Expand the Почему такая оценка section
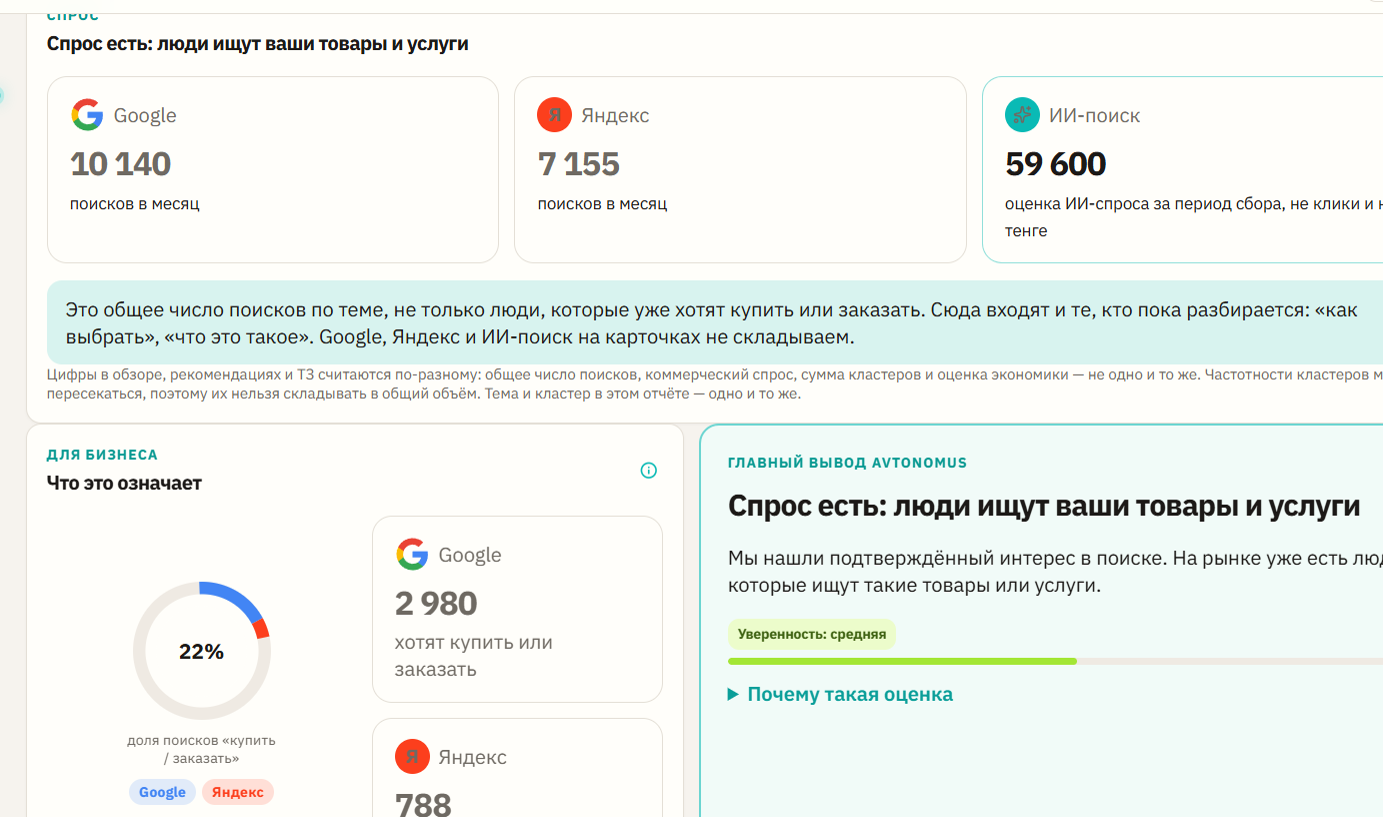The width and height of the screenshot is (1383, 817). pos(841,694)
